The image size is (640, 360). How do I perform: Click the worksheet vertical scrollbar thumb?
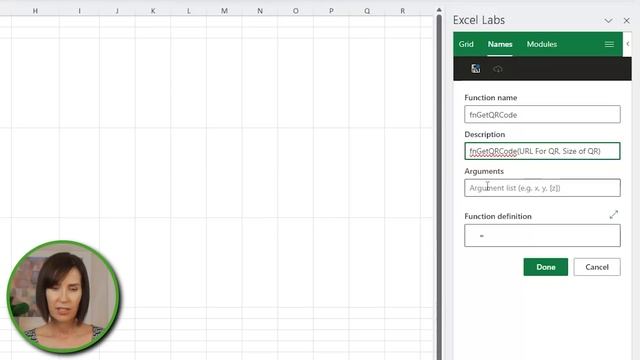[439, 188]
